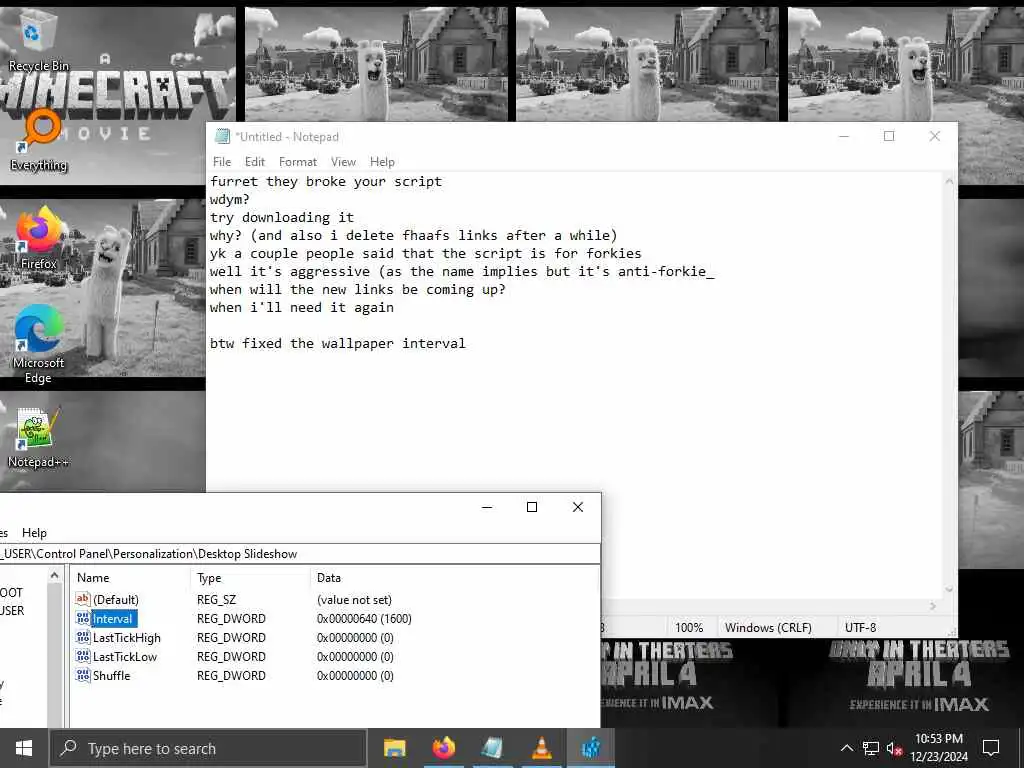Click the REG_SZ type cell
1024x768 pixels.
(x=216, y=600)
